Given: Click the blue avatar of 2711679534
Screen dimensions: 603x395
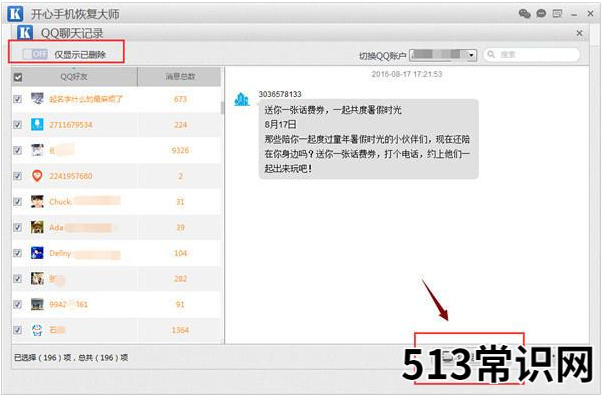Looking at the screenshot, I should 37,124.
